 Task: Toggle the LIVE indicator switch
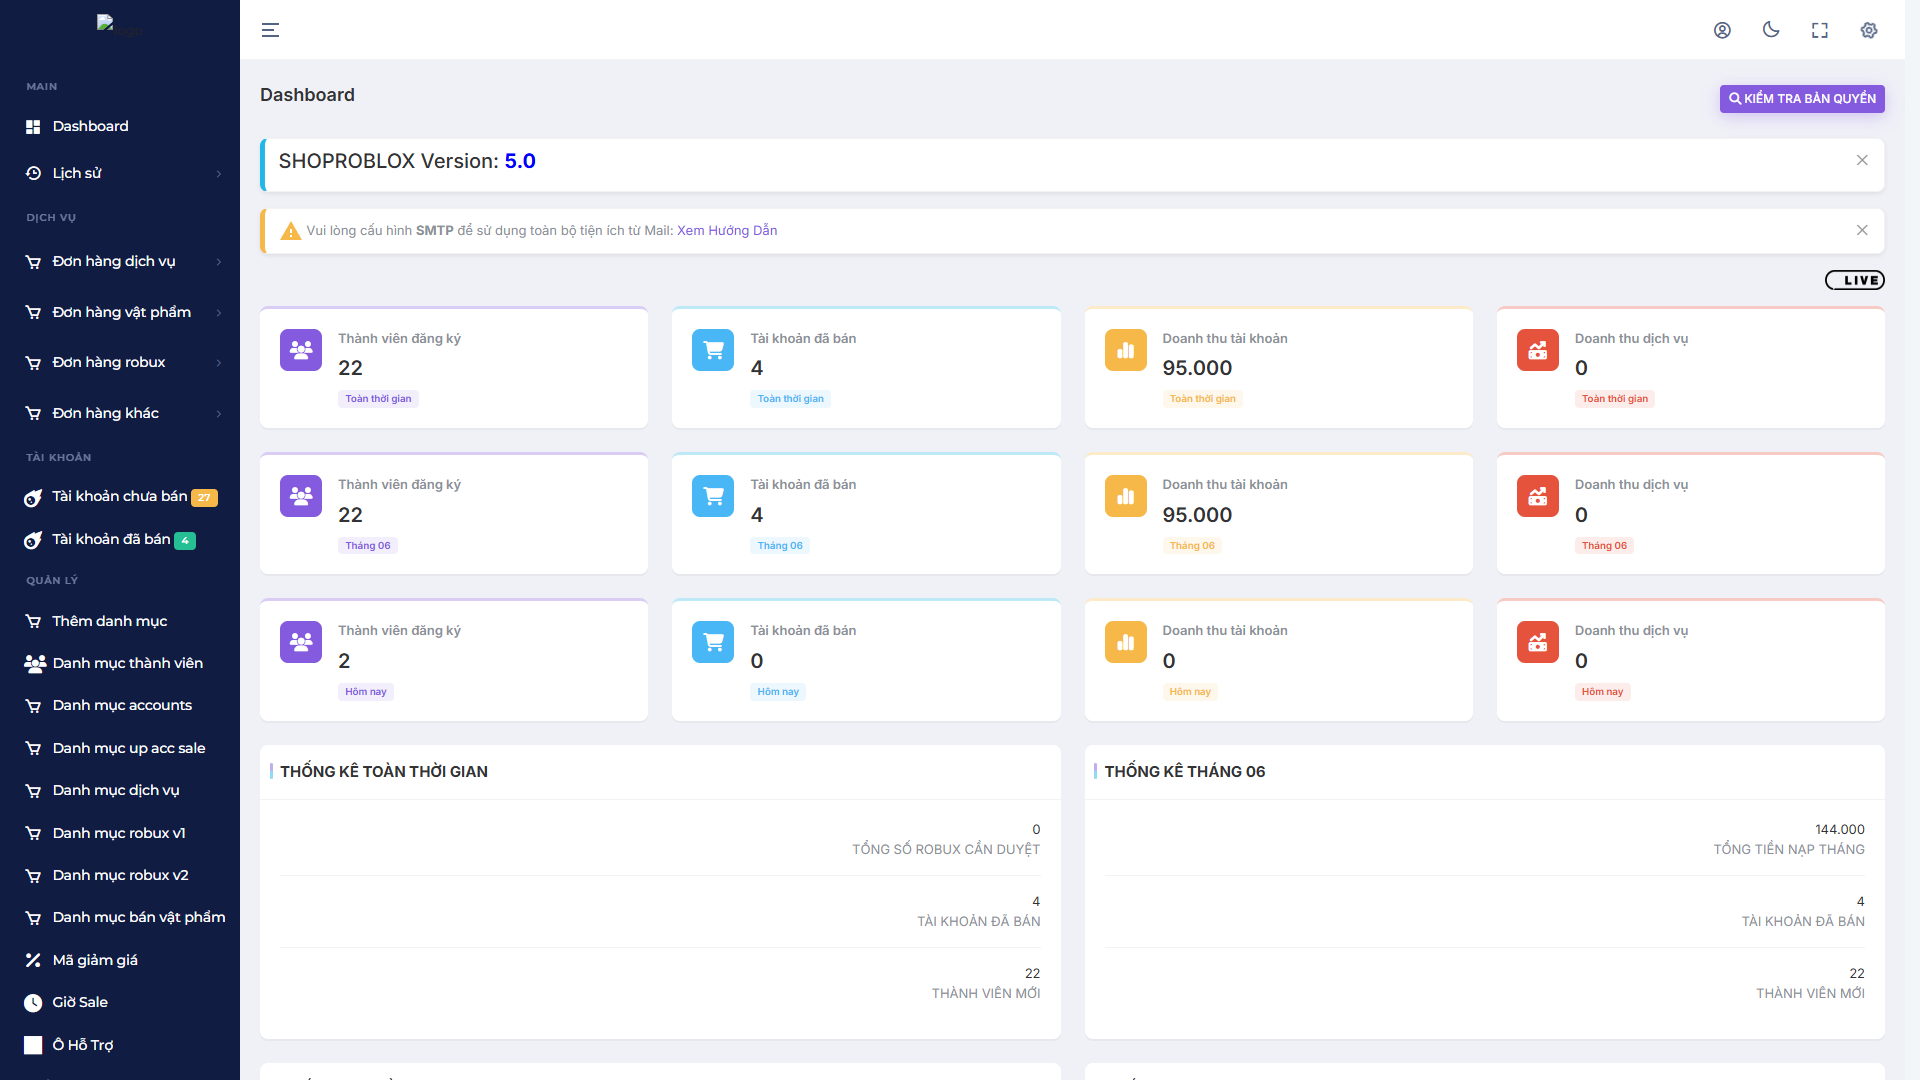[1854, 280]
